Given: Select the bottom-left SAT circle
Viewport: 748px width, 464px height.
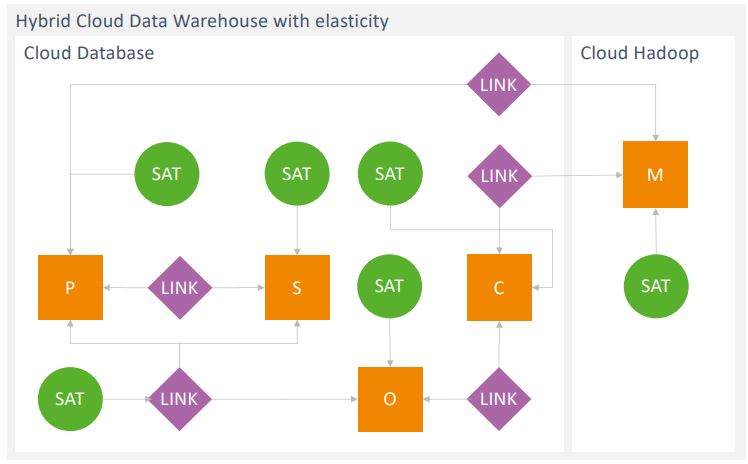Looking at the screenshot, I should 70,399.
